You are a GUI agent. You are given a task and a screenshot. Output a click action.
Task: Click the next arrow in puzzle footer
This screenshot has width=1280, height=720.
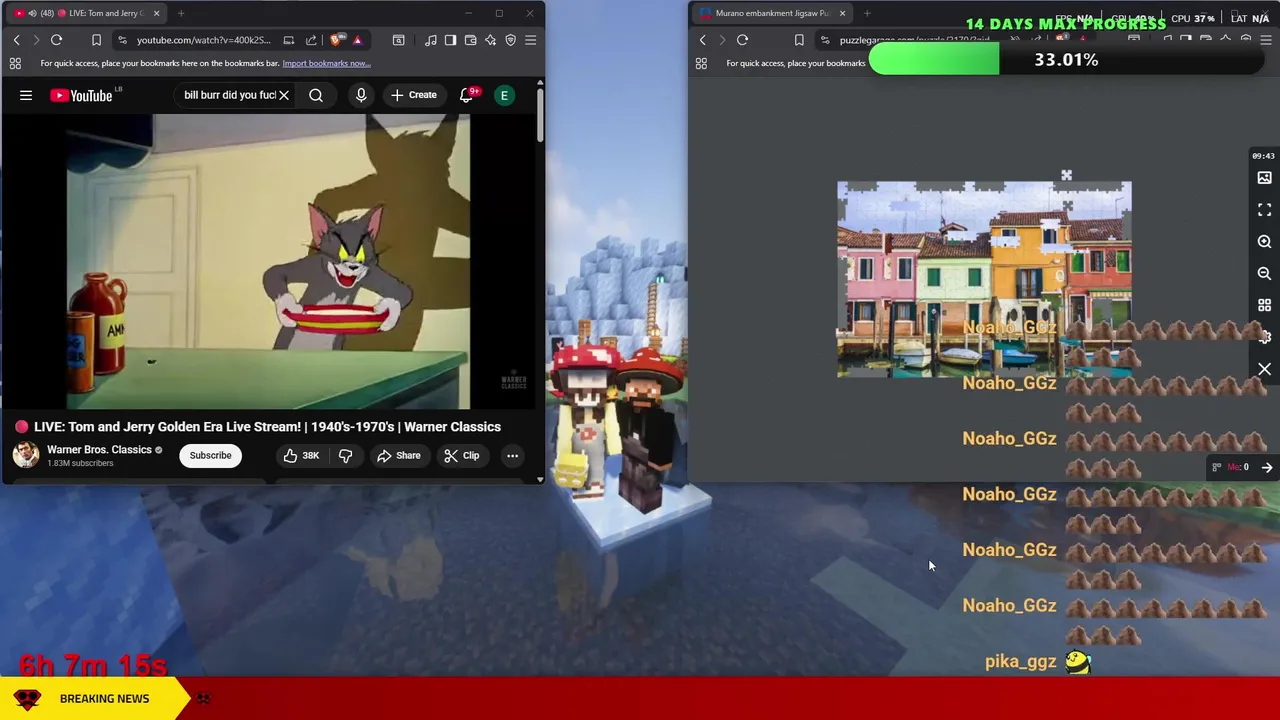1267,467
